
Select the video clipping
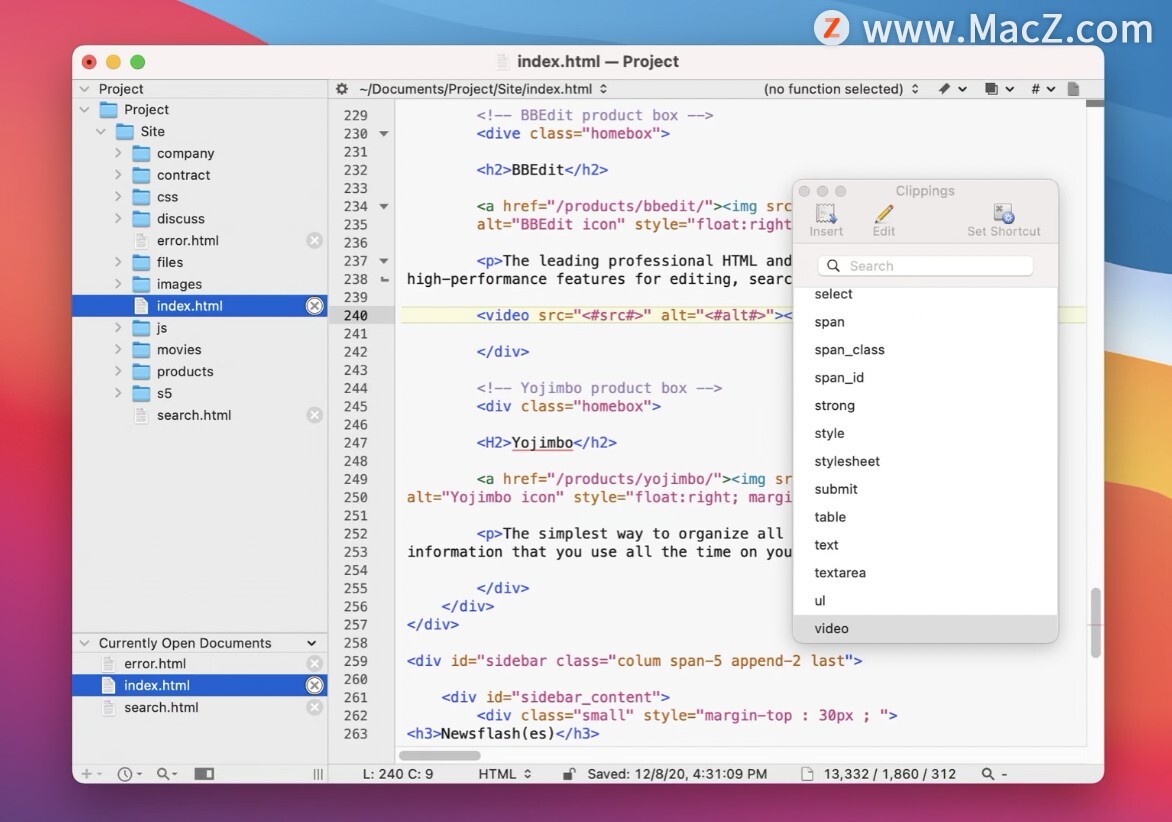click(x=925, y=628)
